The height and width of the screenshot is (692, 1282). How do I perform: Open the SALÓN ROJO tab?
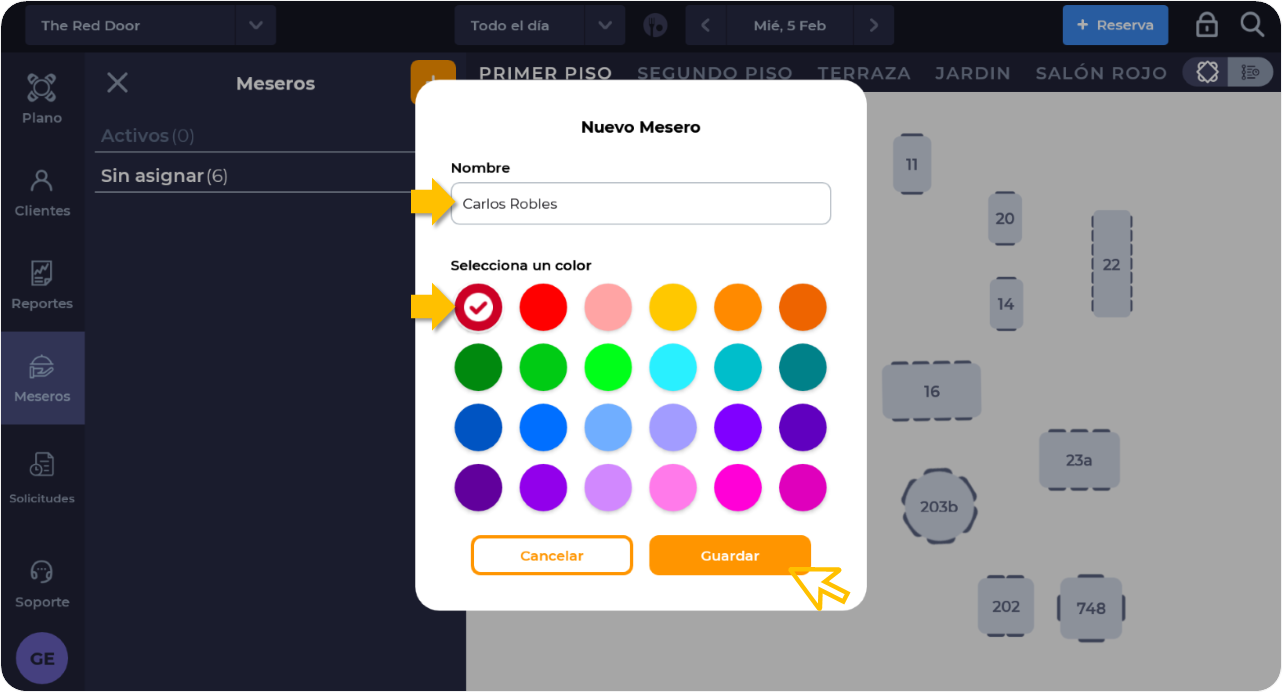click(x=1101, y=73)
